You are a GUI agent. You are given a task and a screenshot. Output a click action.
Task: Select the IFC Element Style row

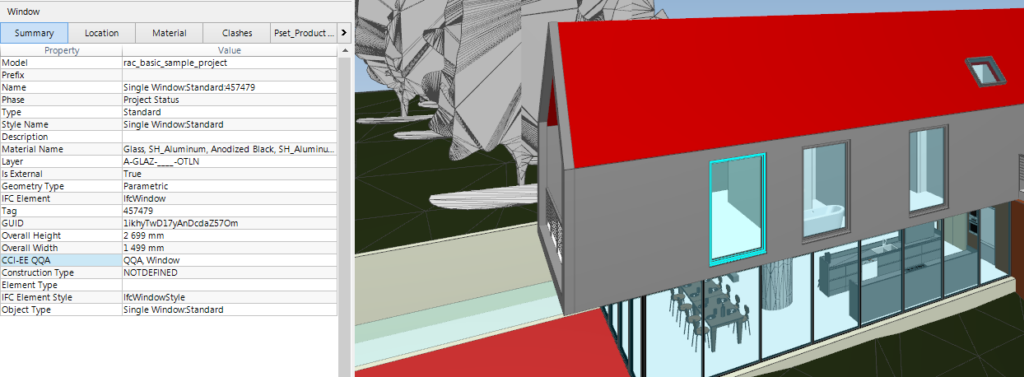(x=169, y=297)
